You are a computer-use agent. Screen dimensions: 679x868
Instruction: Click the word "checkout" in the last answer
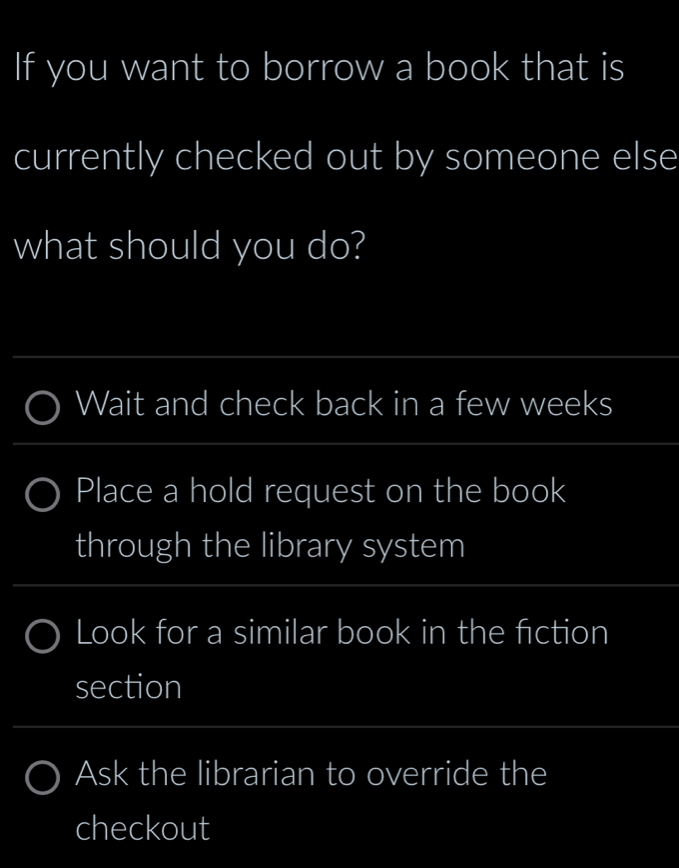(143, 828)
